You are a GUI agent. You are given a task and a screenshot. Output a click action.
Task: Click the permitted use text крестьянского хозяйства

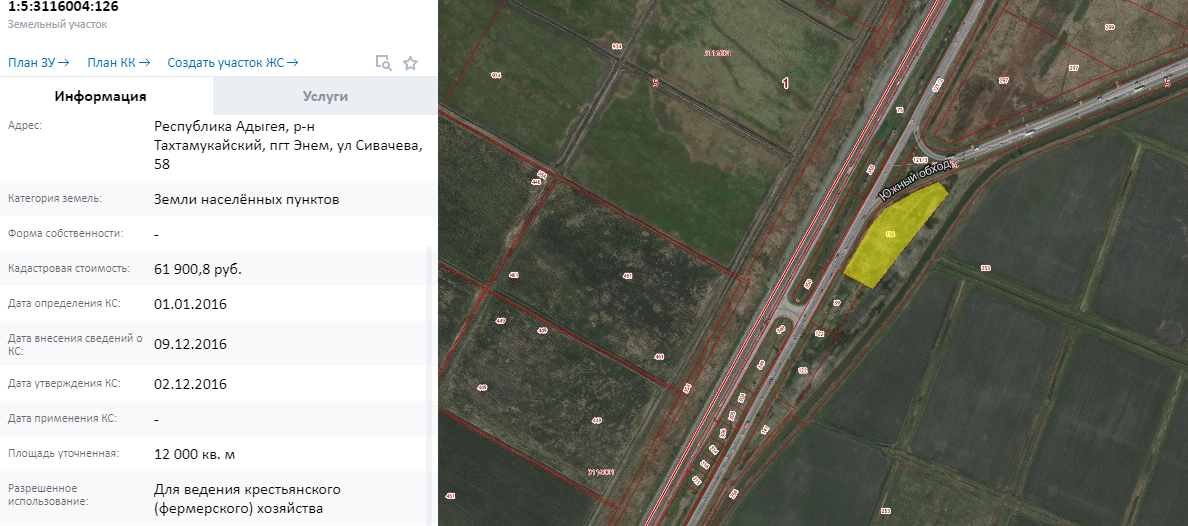[x=247, y=499]
